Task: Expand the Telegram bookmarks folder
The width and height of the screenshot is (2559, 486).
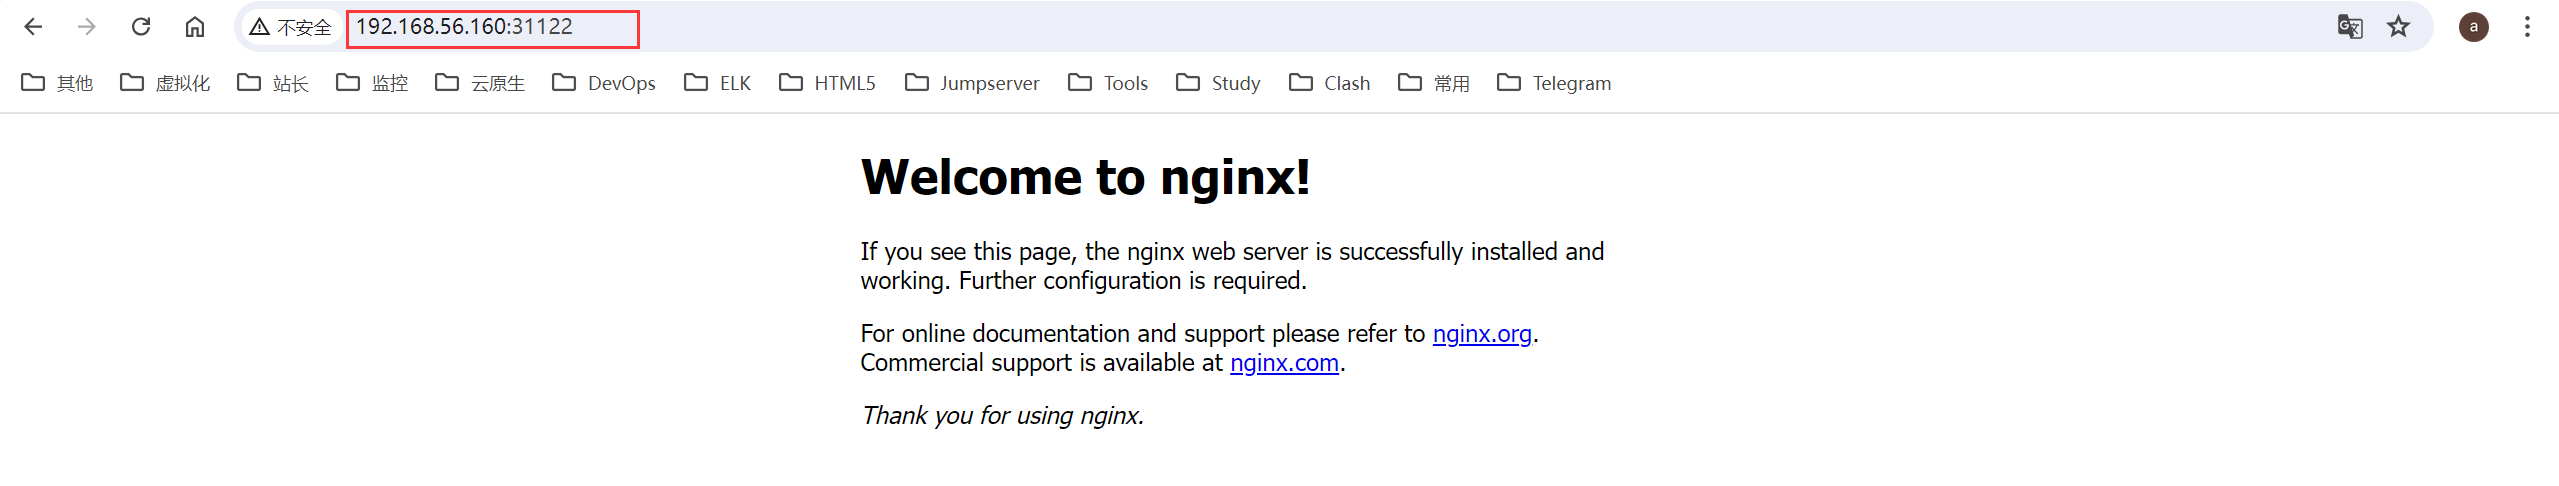Action: (x=1554, y=83)
